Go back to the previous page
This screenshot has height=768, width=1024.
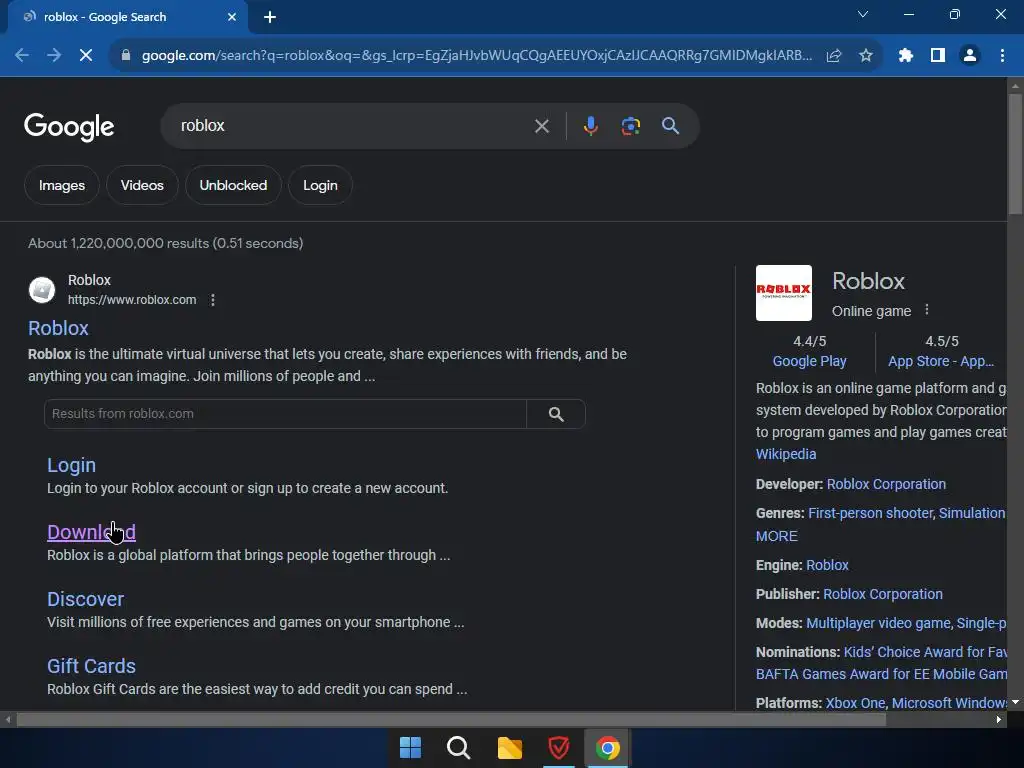22,56
